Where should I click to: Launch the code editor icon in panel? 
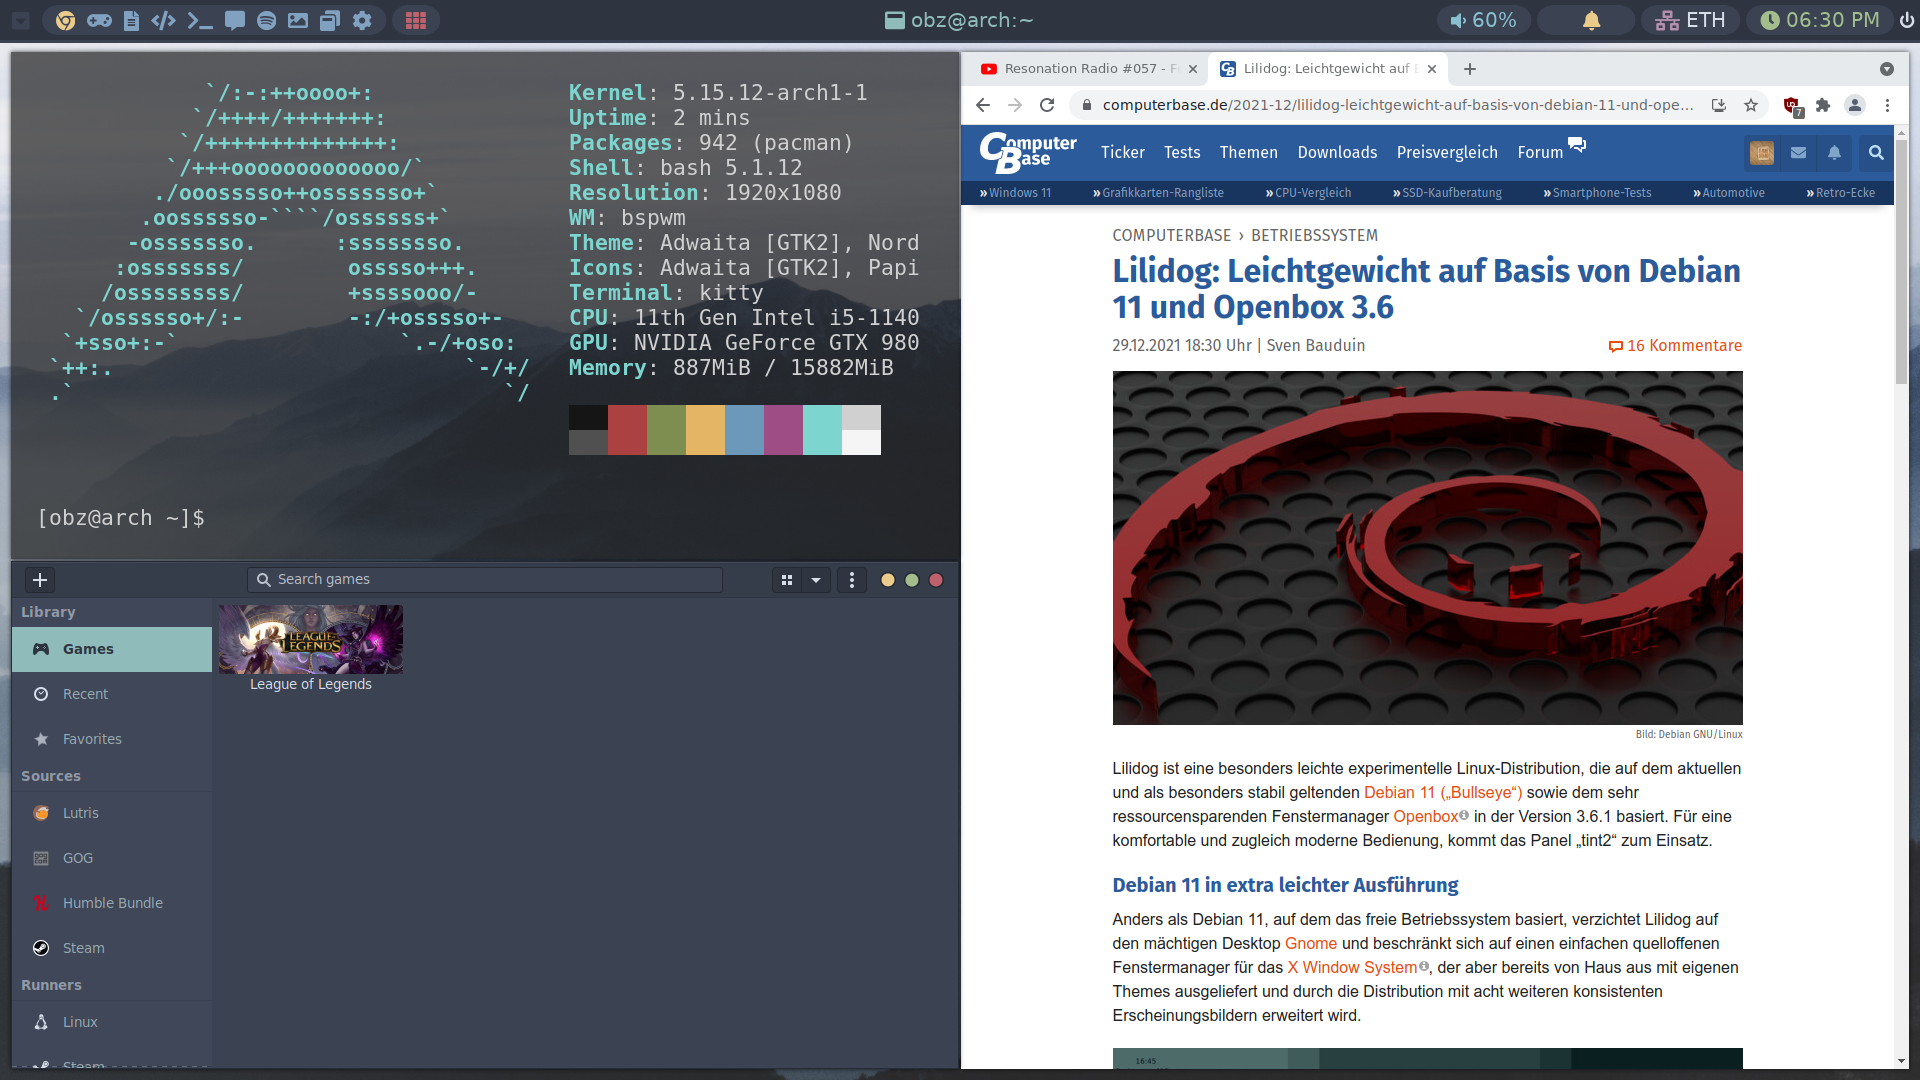coord(163,20)
